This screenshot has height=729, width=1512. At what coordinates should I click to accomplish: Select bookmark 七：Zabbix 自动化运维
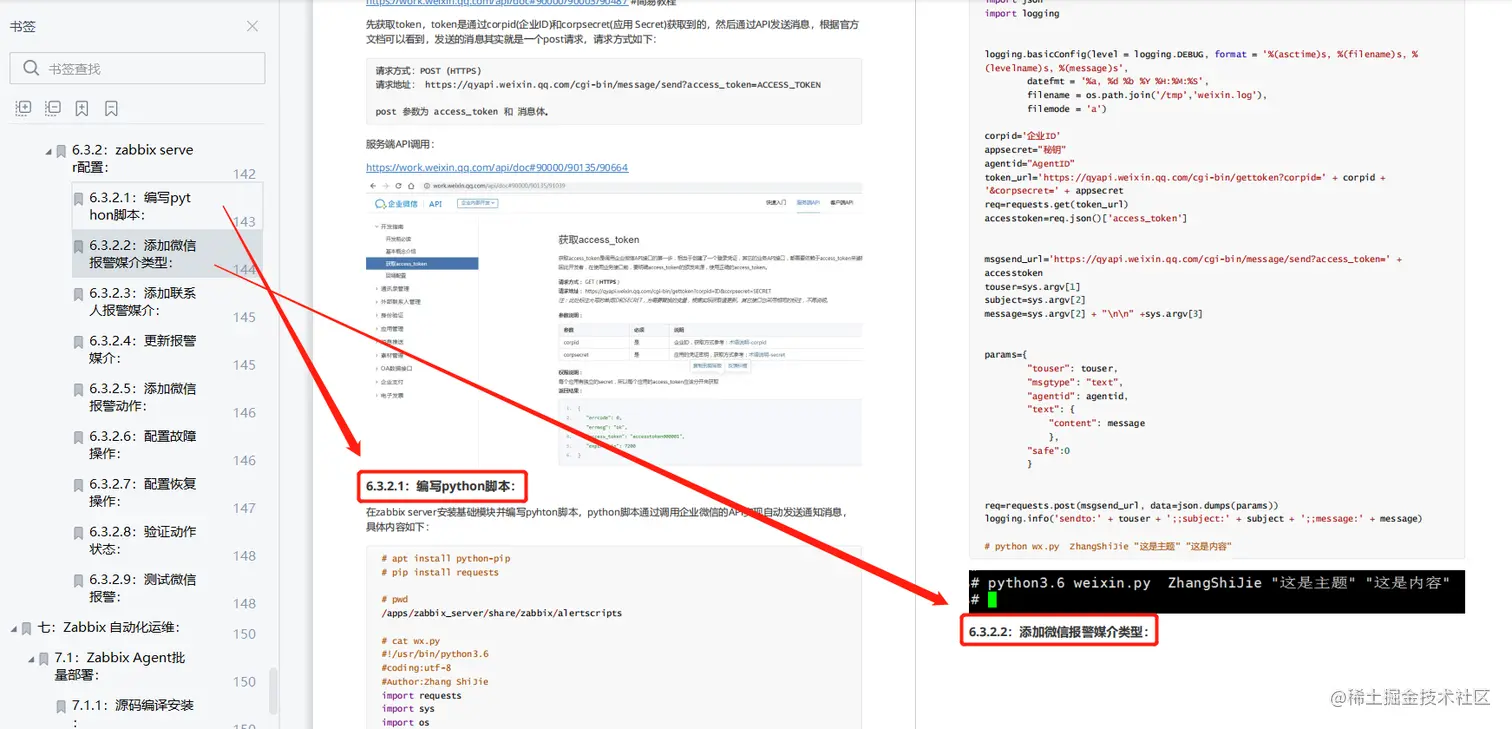[109, 628]
